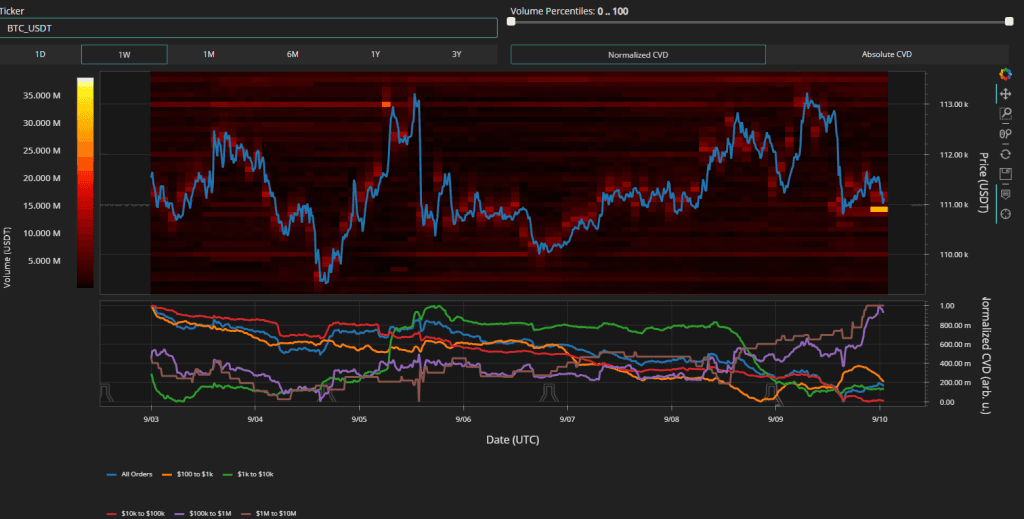Toggle the Crosshair tool
Viewport: 1024px width, 519px height.
click(x=1005, y=212)
